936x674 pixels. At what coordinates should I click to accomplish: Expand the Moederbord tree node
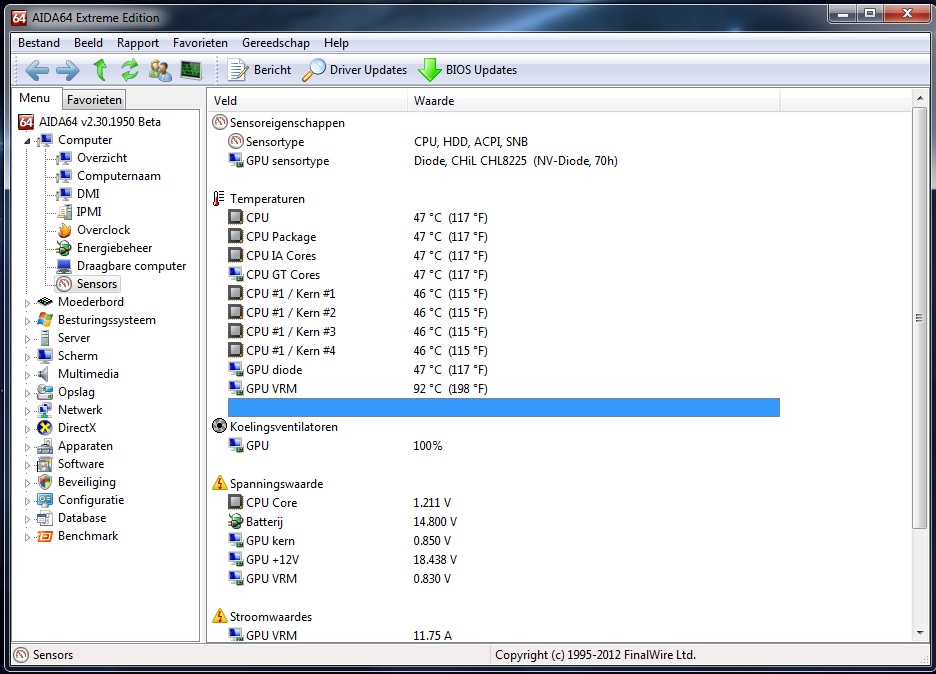point(27,303)
